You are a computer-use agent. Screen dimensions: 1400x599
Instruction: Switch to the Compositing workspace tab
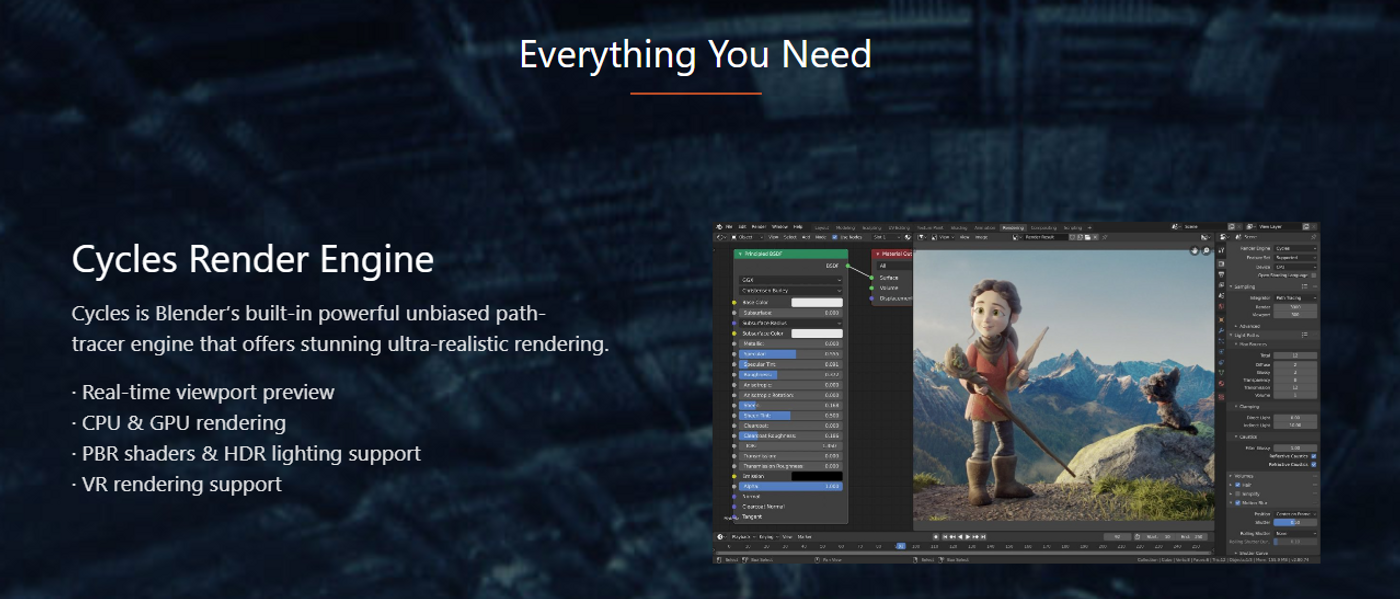coord(1043,227)
